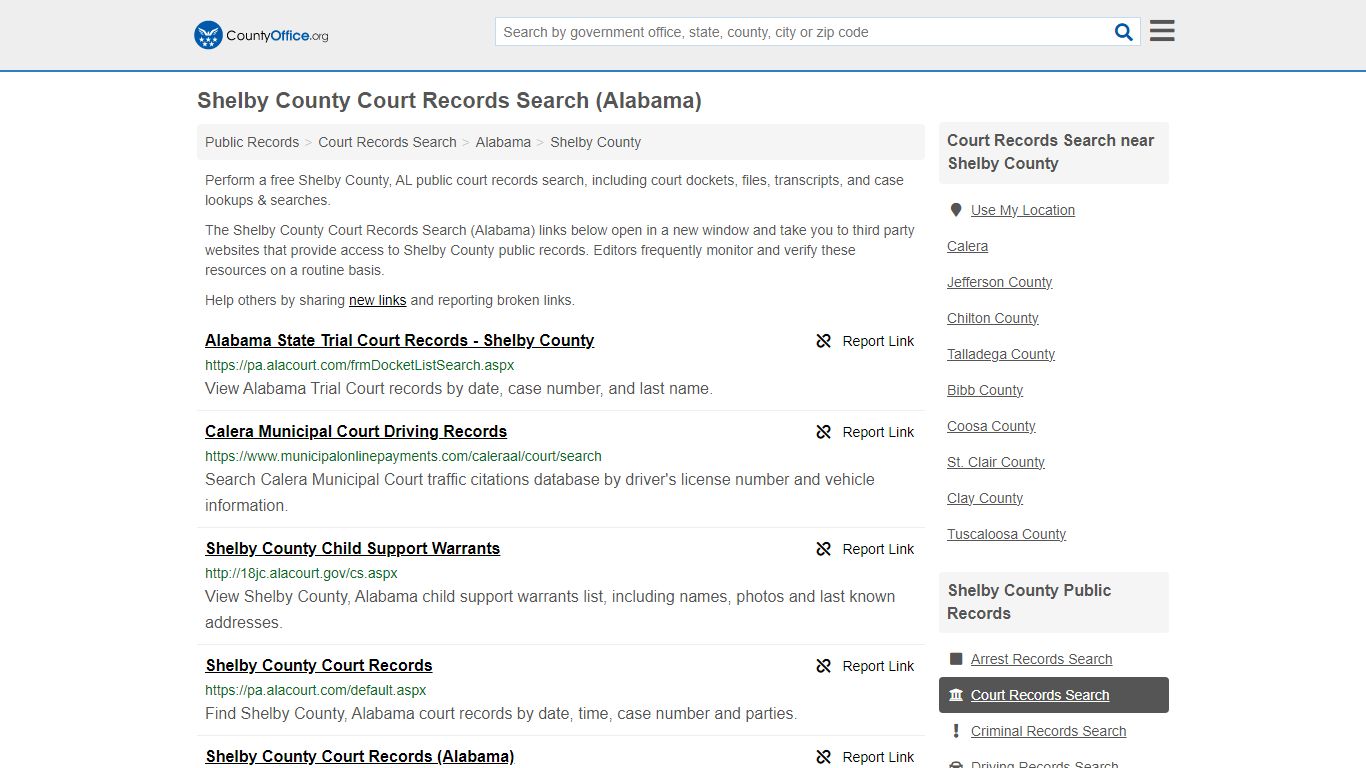This screenshot has width=1366, height=768.
Task: Click the broken-link icon beside Calera Municipal Court Driving Records
Action: click(x=824, y=432)
